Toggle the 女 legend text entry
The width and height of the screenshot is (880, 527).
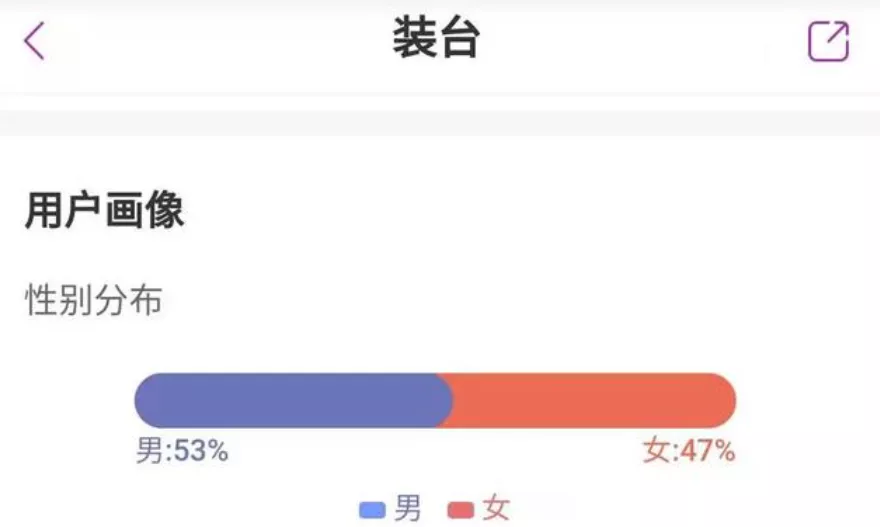tap(496, 509)
